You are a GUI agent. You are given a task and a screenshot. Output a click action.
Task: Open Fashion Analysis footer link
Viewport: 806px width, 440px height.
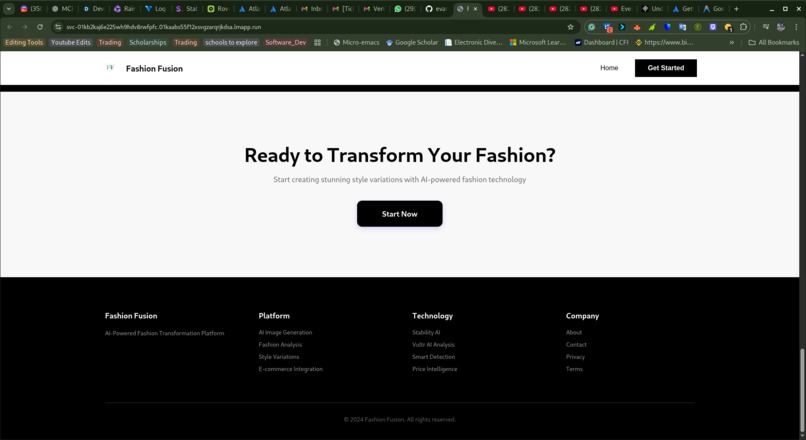(280, 345)
